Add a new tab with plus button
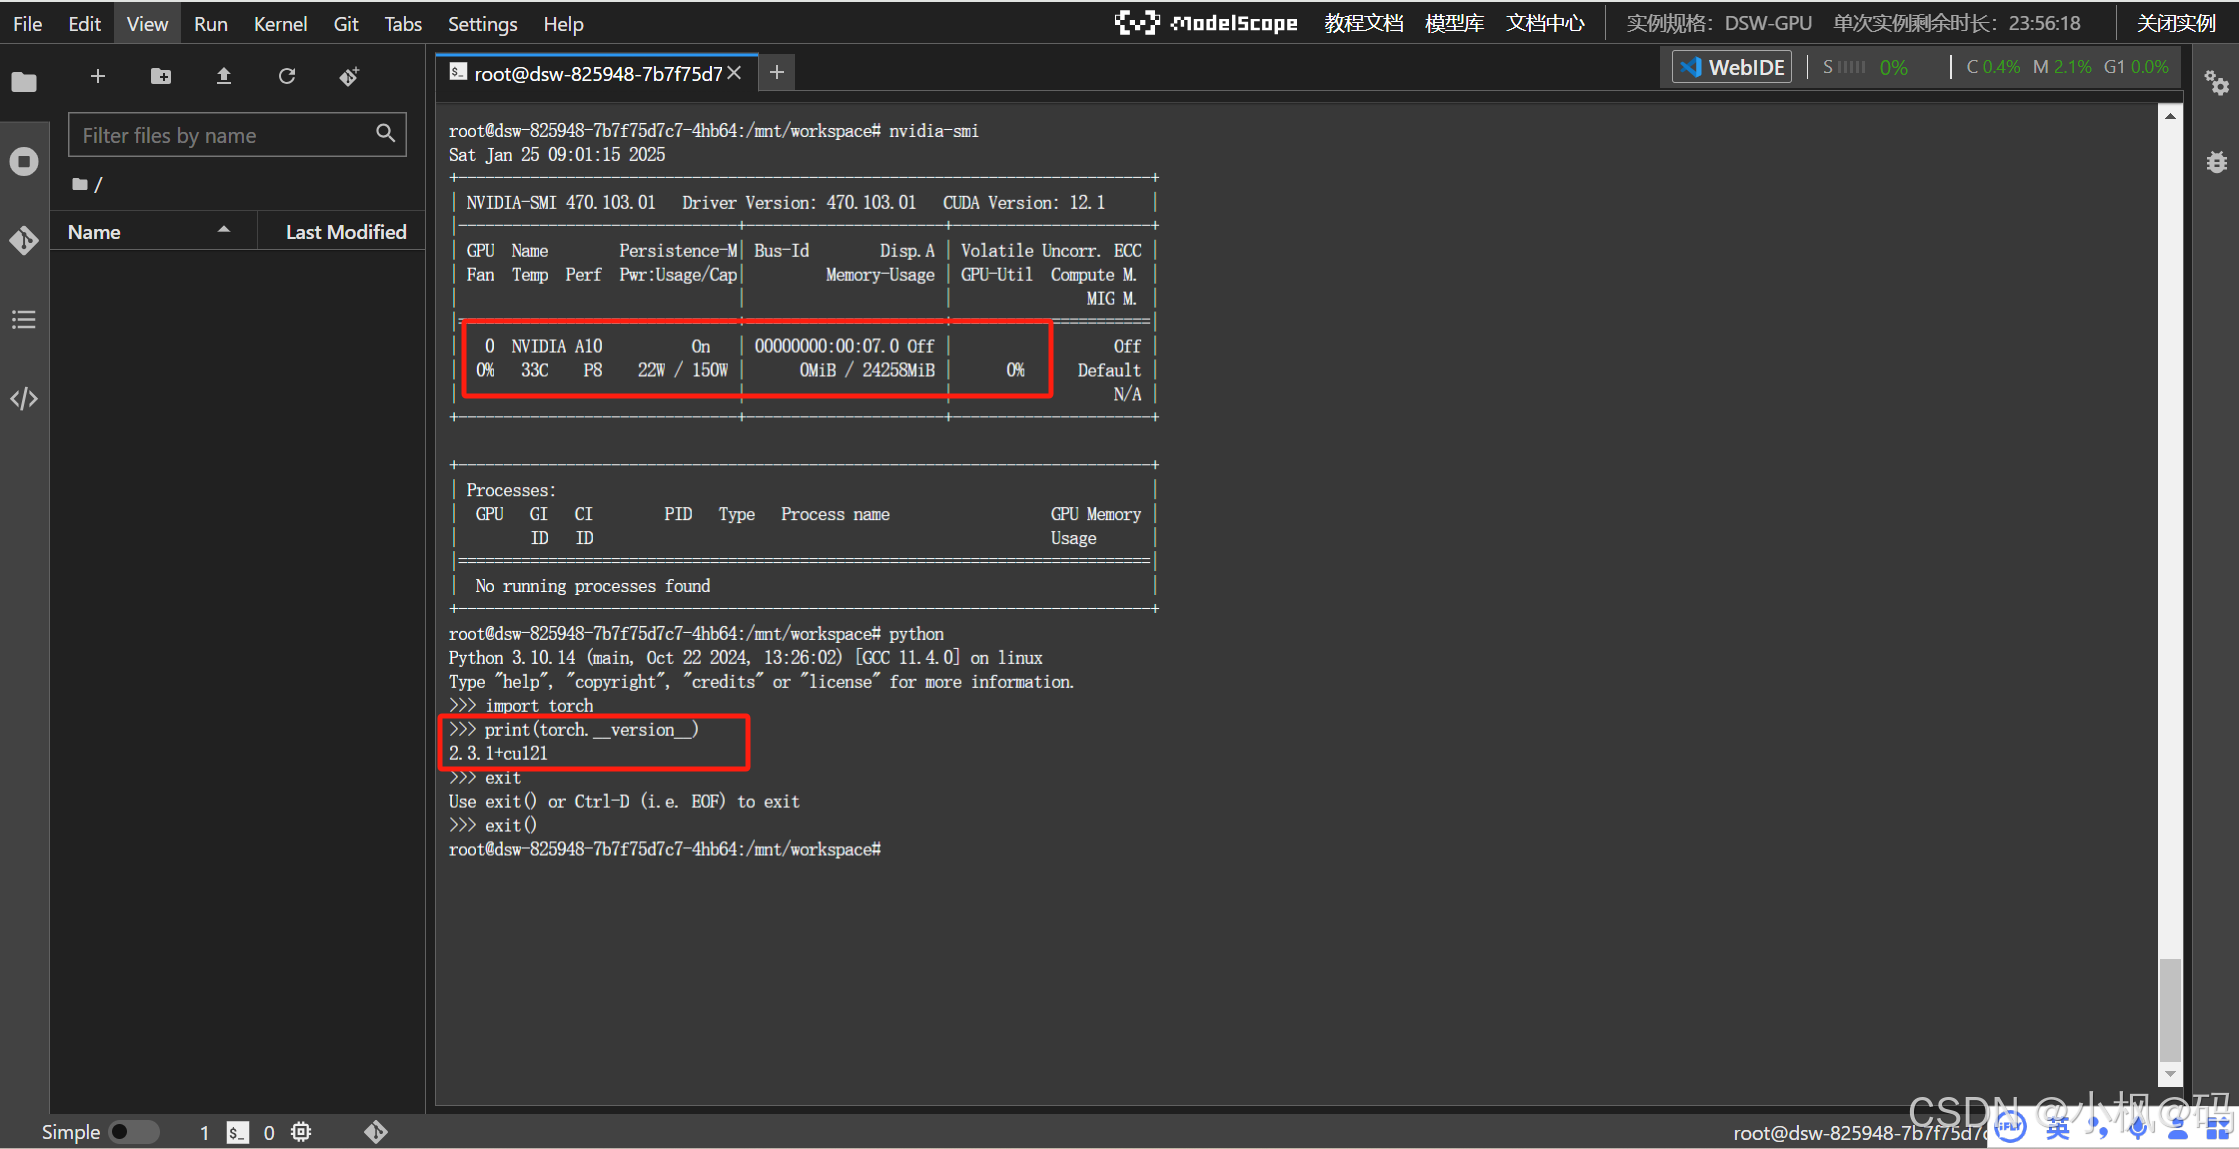The width and height of the screenshot is (2239, 1149). tap(776, 72)
